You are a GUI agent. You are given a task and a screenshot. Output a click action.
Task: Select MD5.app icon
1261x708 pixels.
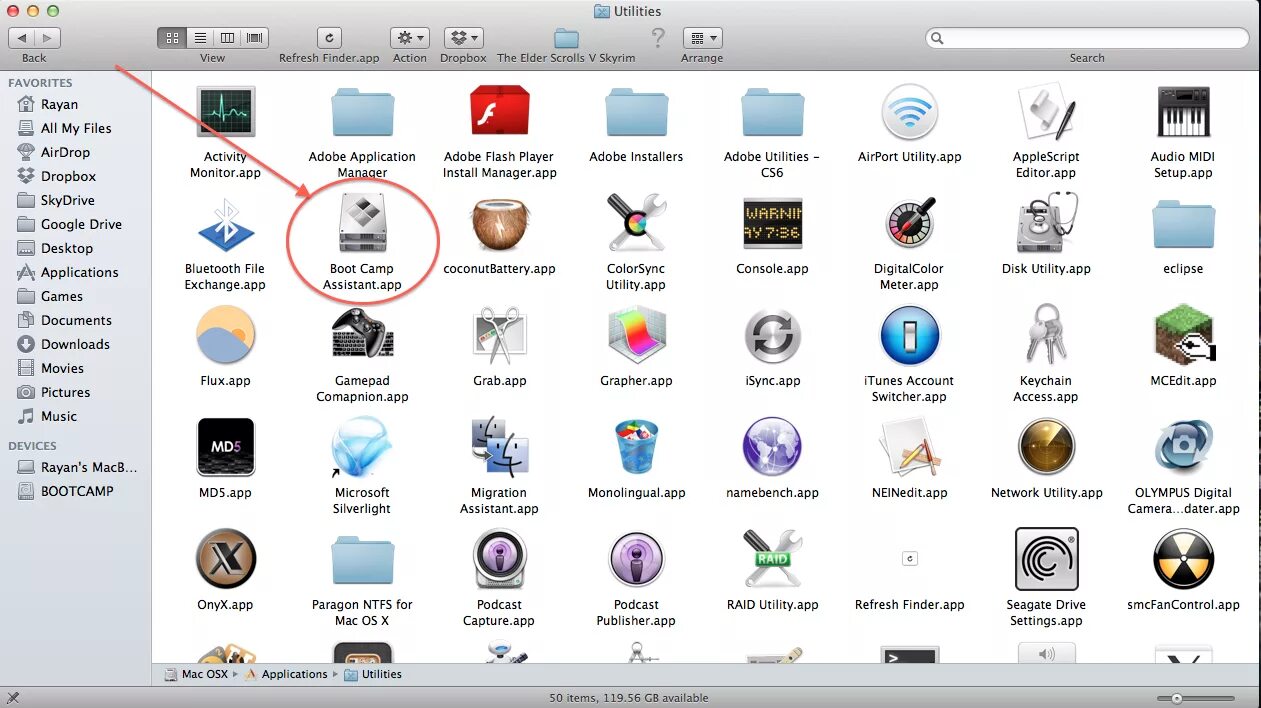[x=225, y=448]
